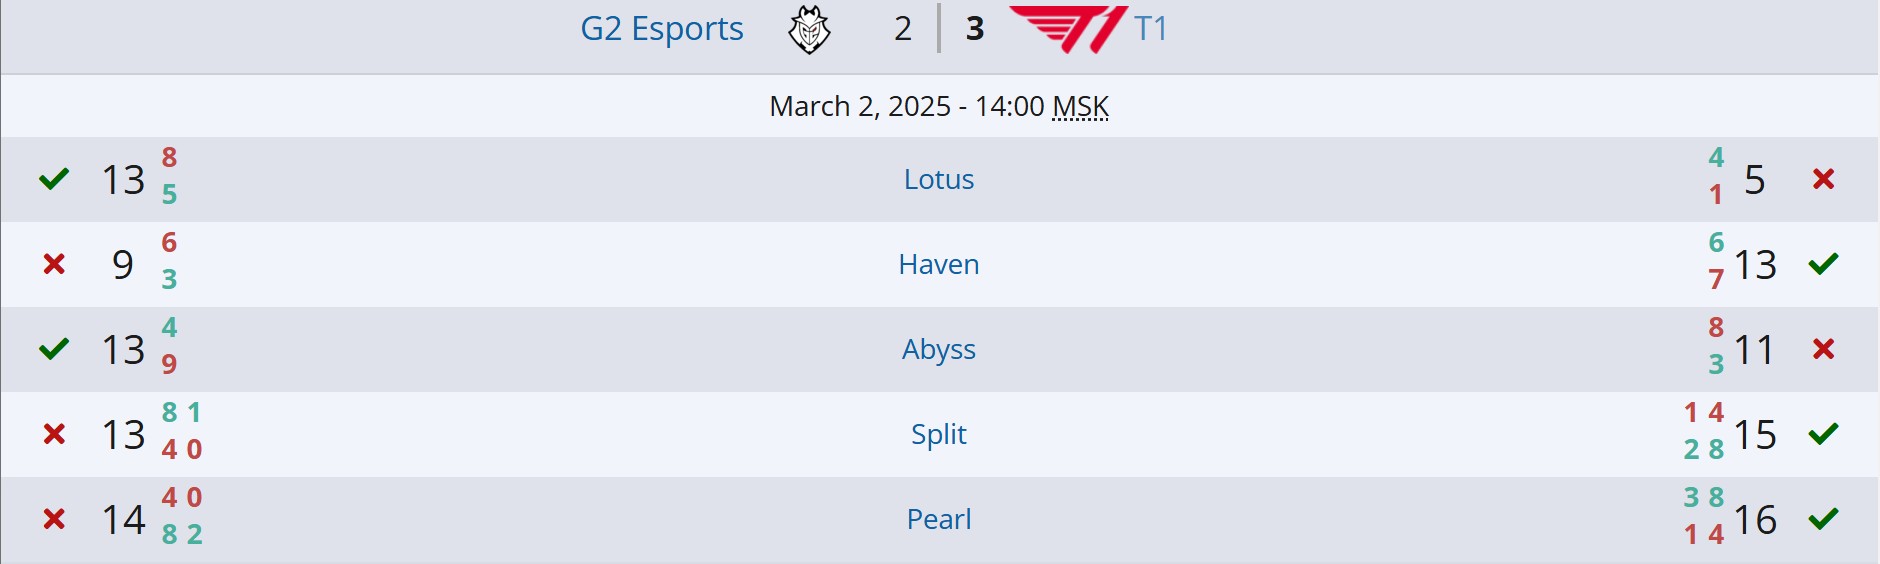Open the T1 team name link
Screen dimensions: 1880x564
[1151, 29]
